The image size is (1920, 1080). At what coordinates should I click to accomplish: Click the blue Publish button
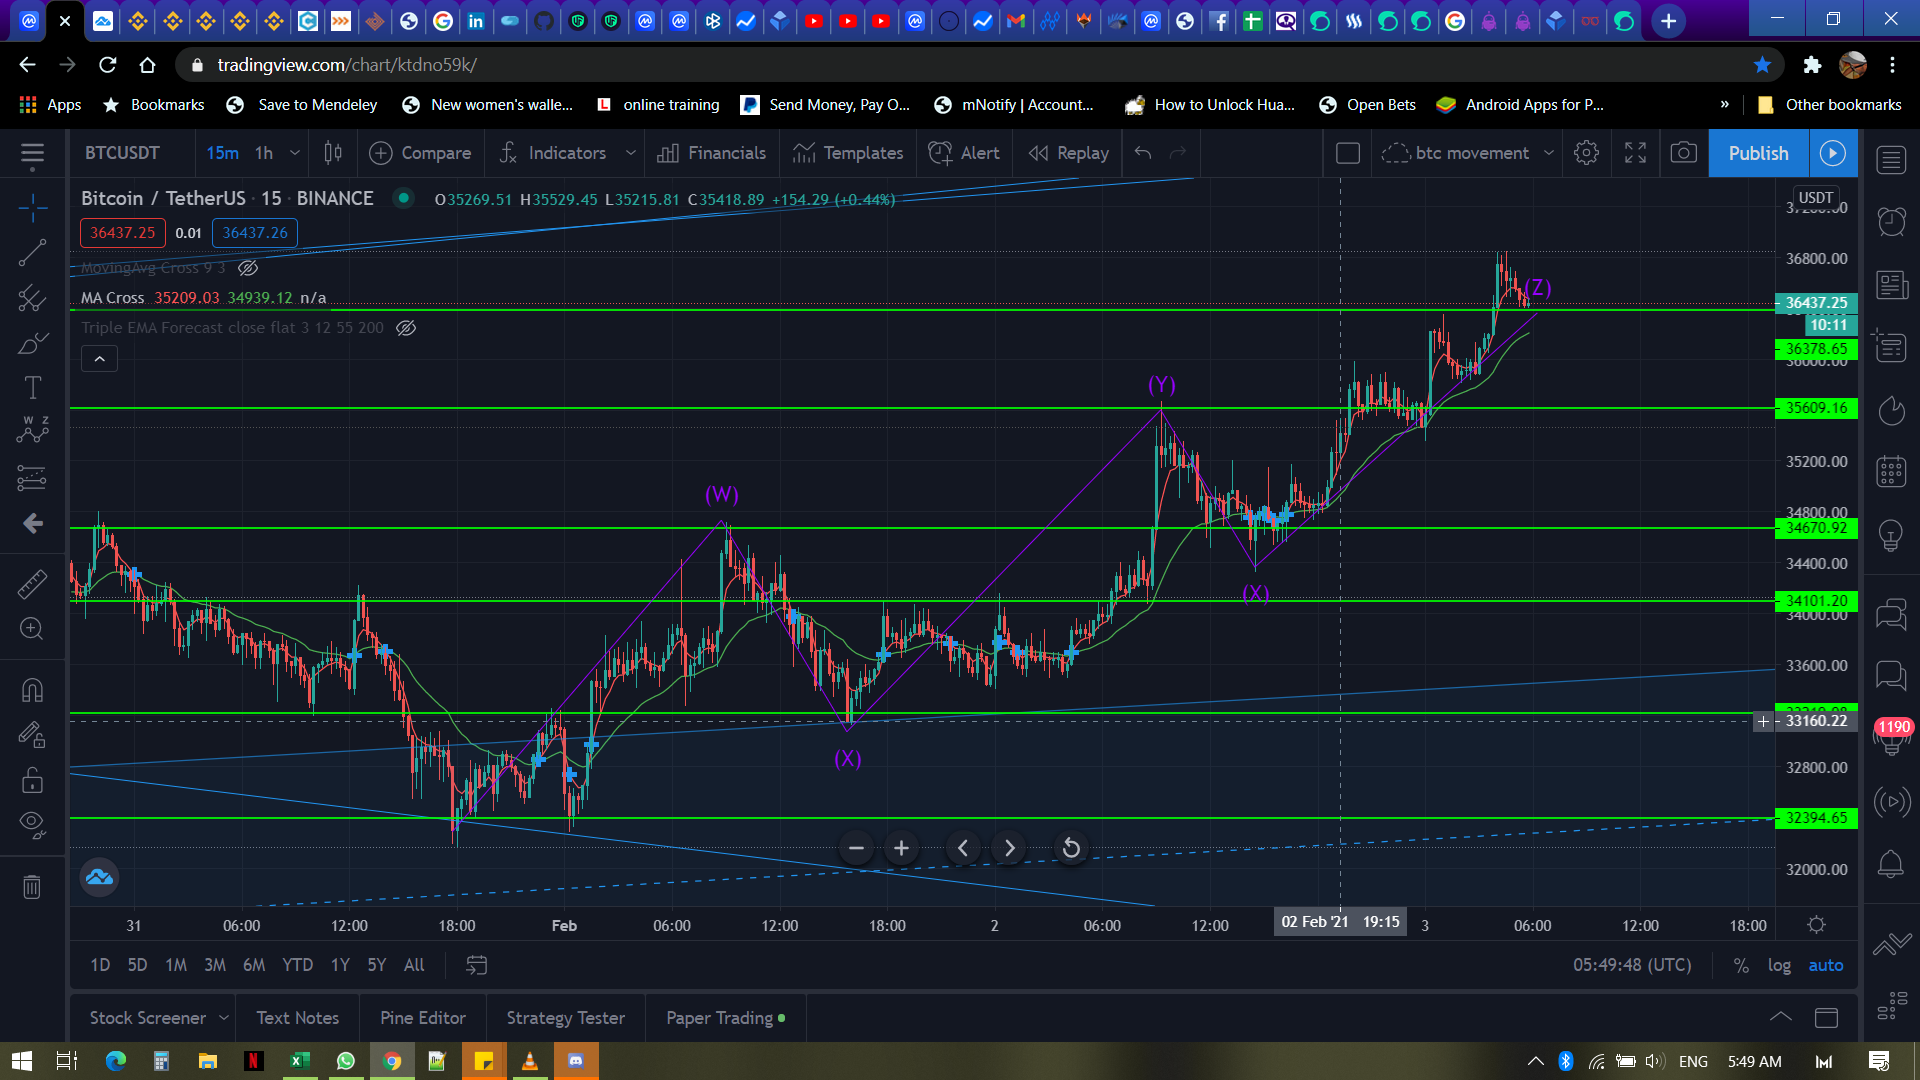click(1758, 153)
